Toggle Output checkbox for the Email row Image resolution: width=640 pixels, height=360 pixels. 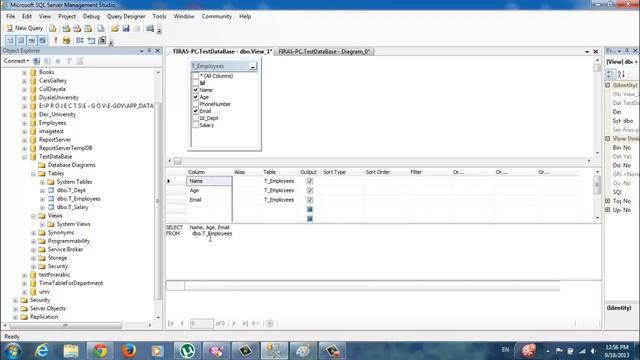[310, 200]
